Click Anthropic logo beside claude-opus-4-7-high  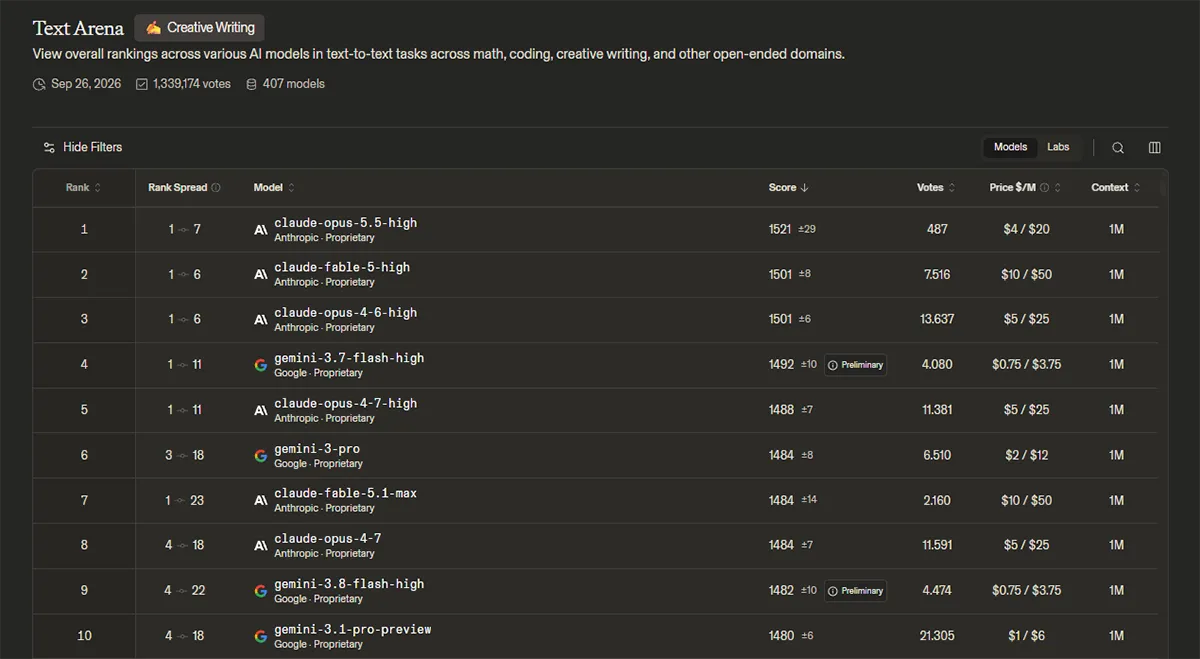261,410
